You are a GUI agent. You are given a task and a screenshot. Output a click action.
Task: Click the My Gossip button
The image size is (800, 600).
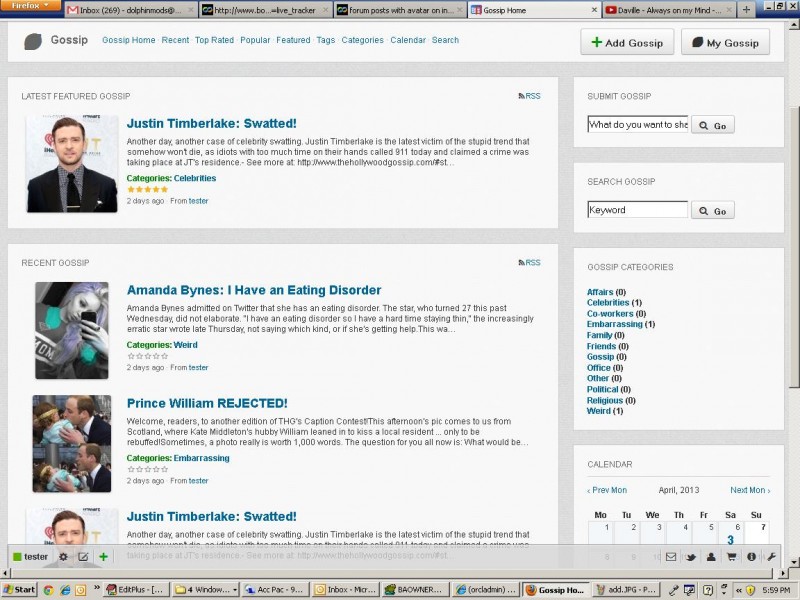coord(725,42)
